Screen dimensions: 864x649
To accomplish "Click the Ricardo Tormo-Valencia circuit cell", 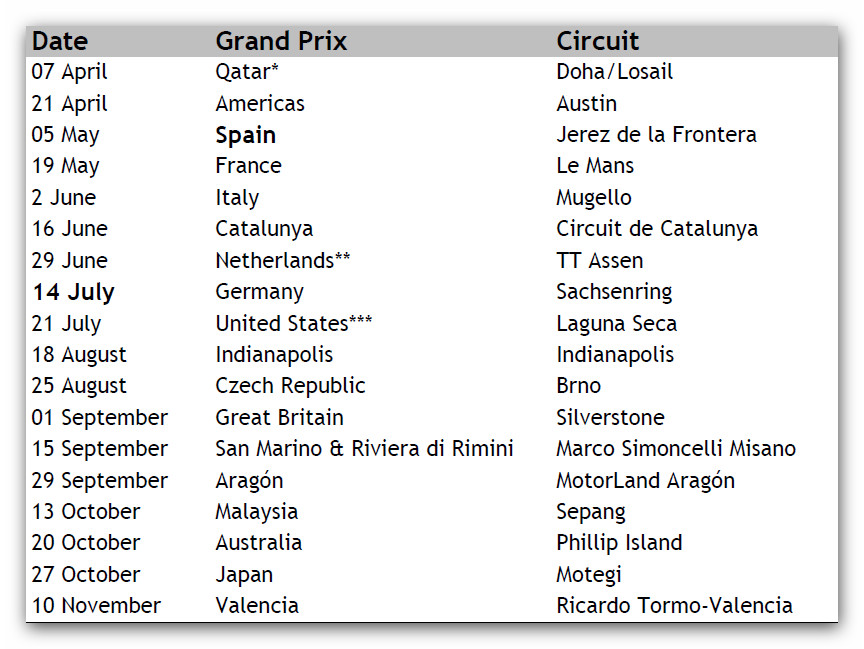I will click(x=674, y=606).
